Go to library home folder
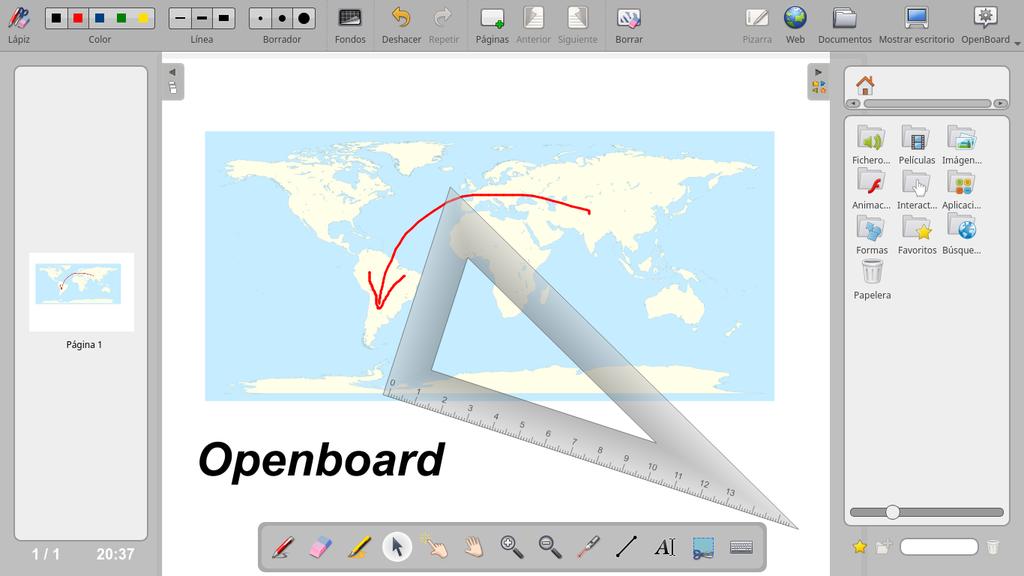 865,85
